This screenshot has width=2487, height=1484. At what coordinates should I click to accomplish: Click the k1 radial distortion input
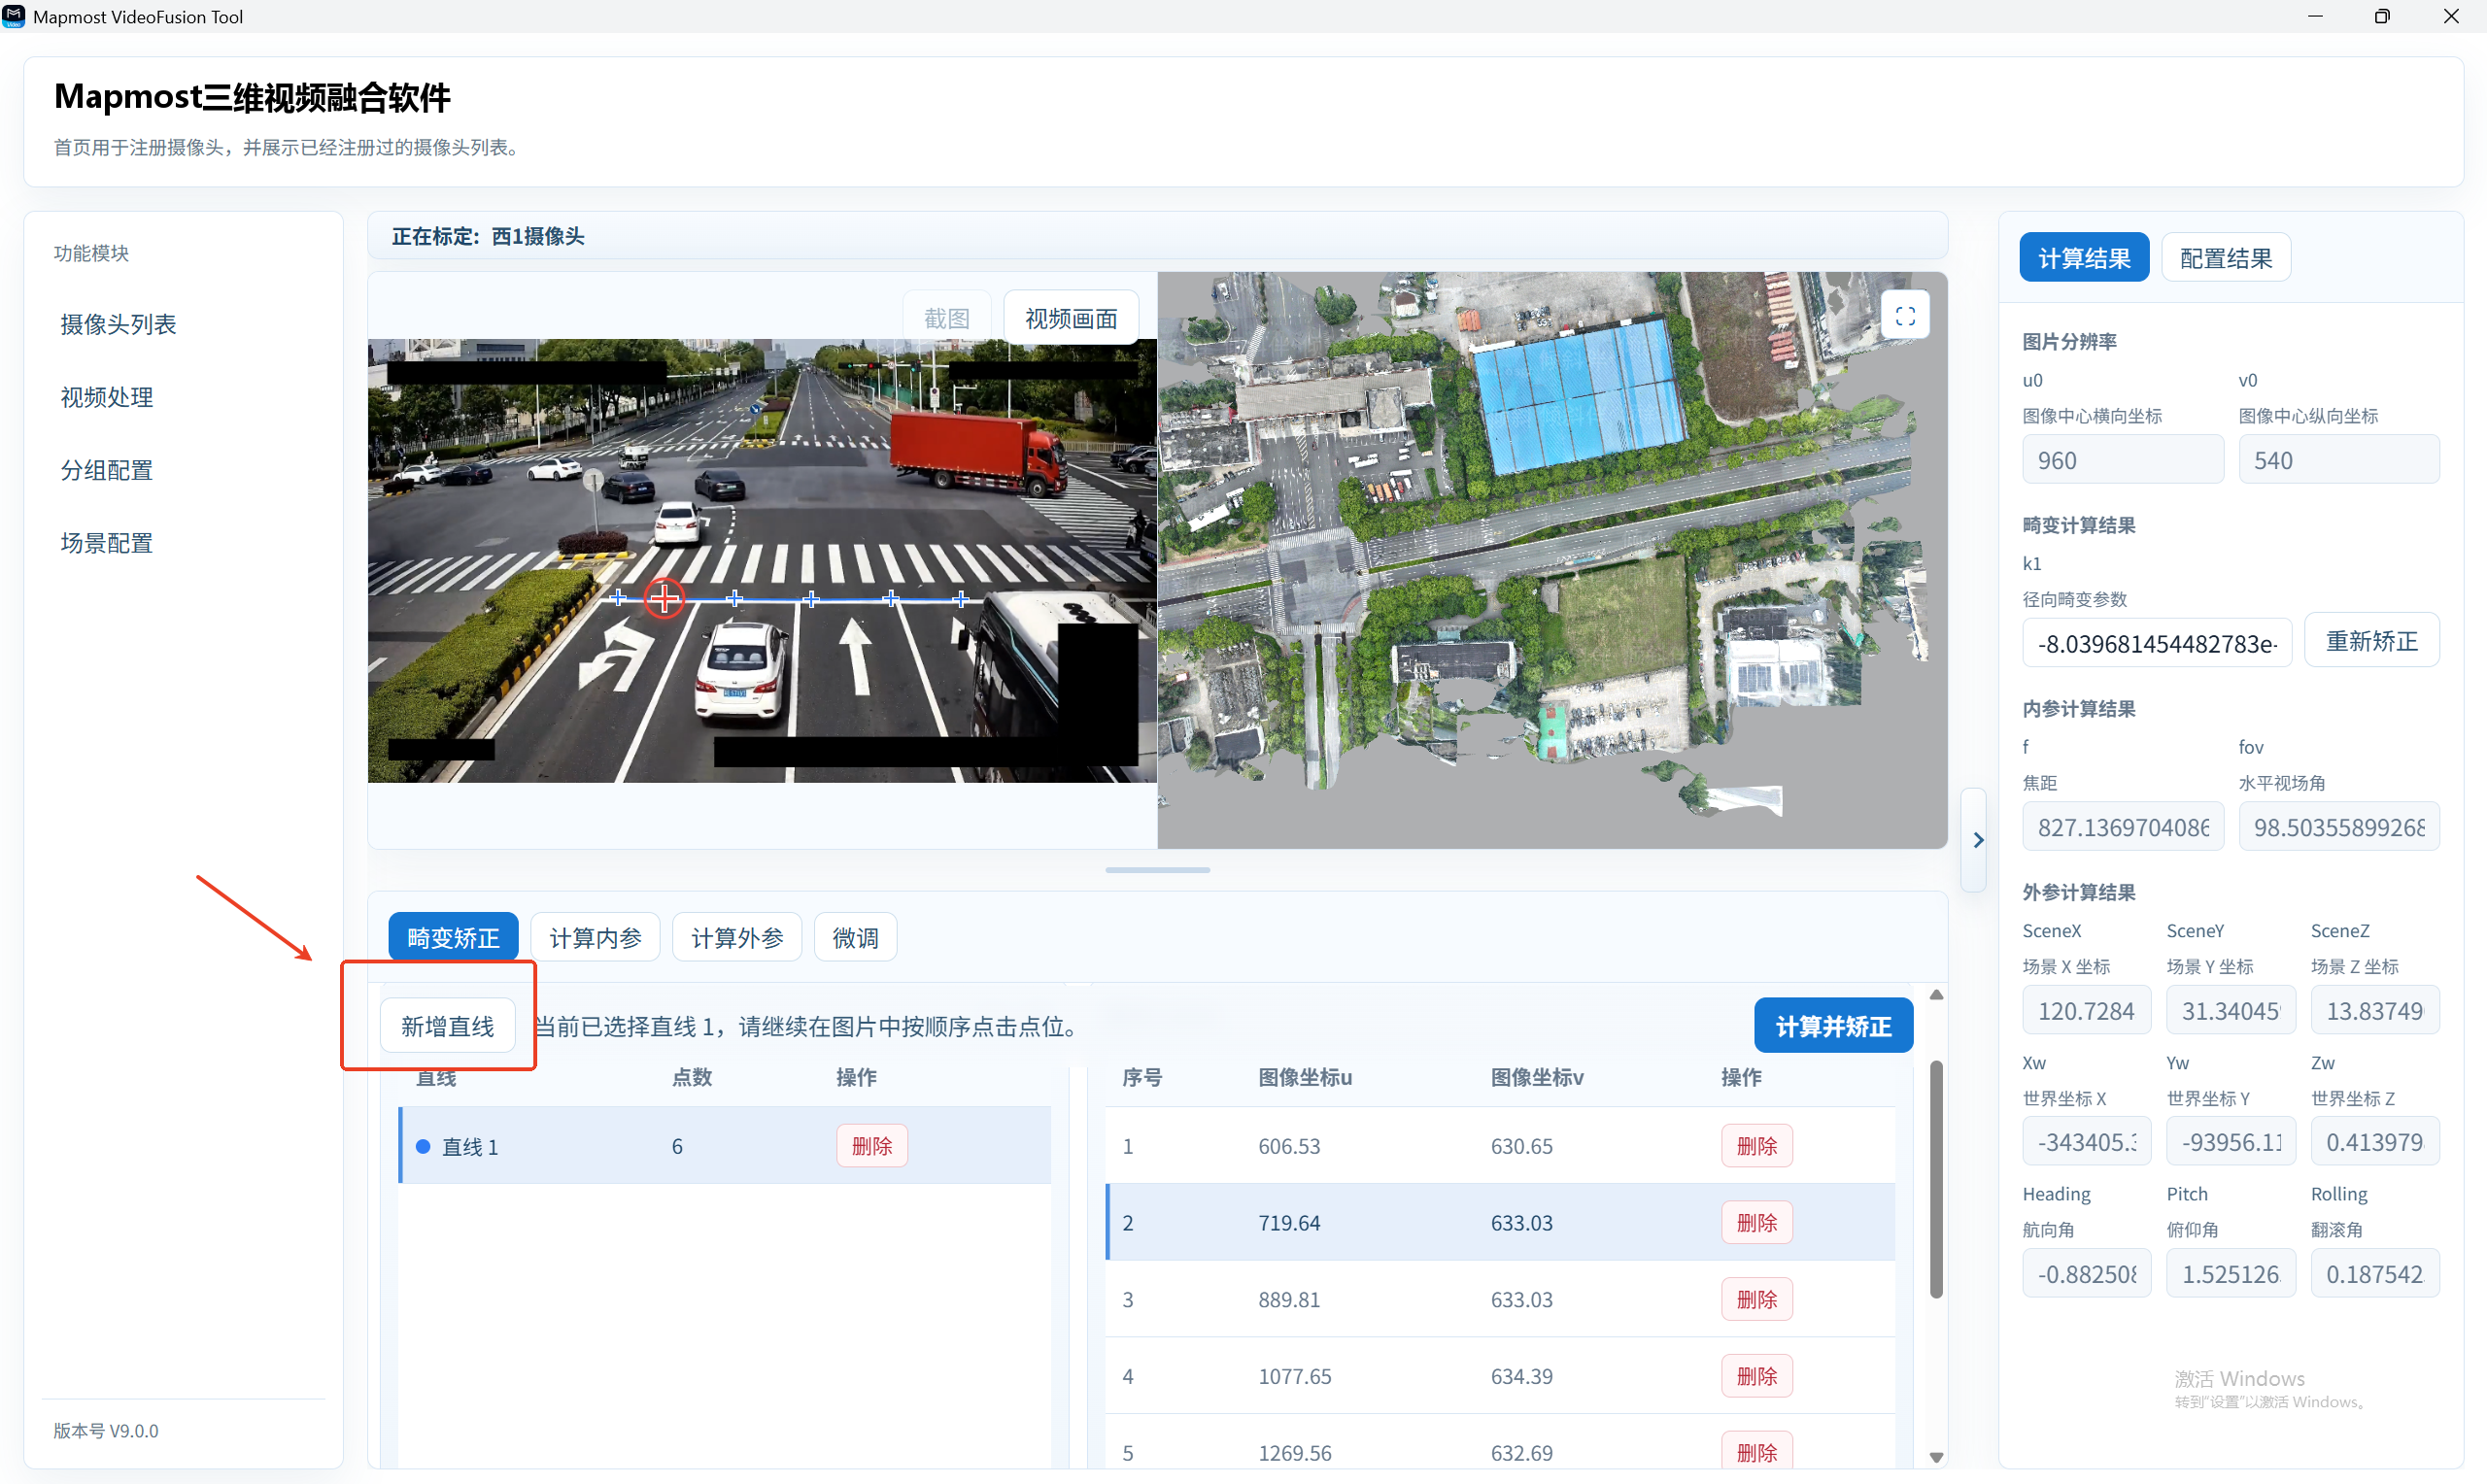pyautogui.click(x=2157, y=643)
